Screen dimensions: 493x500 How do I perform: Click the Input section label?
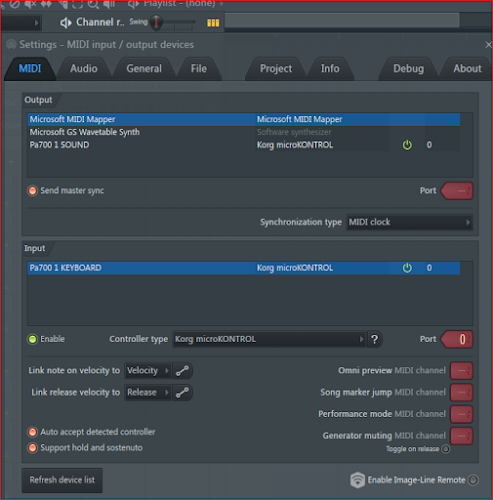point(34,248)
